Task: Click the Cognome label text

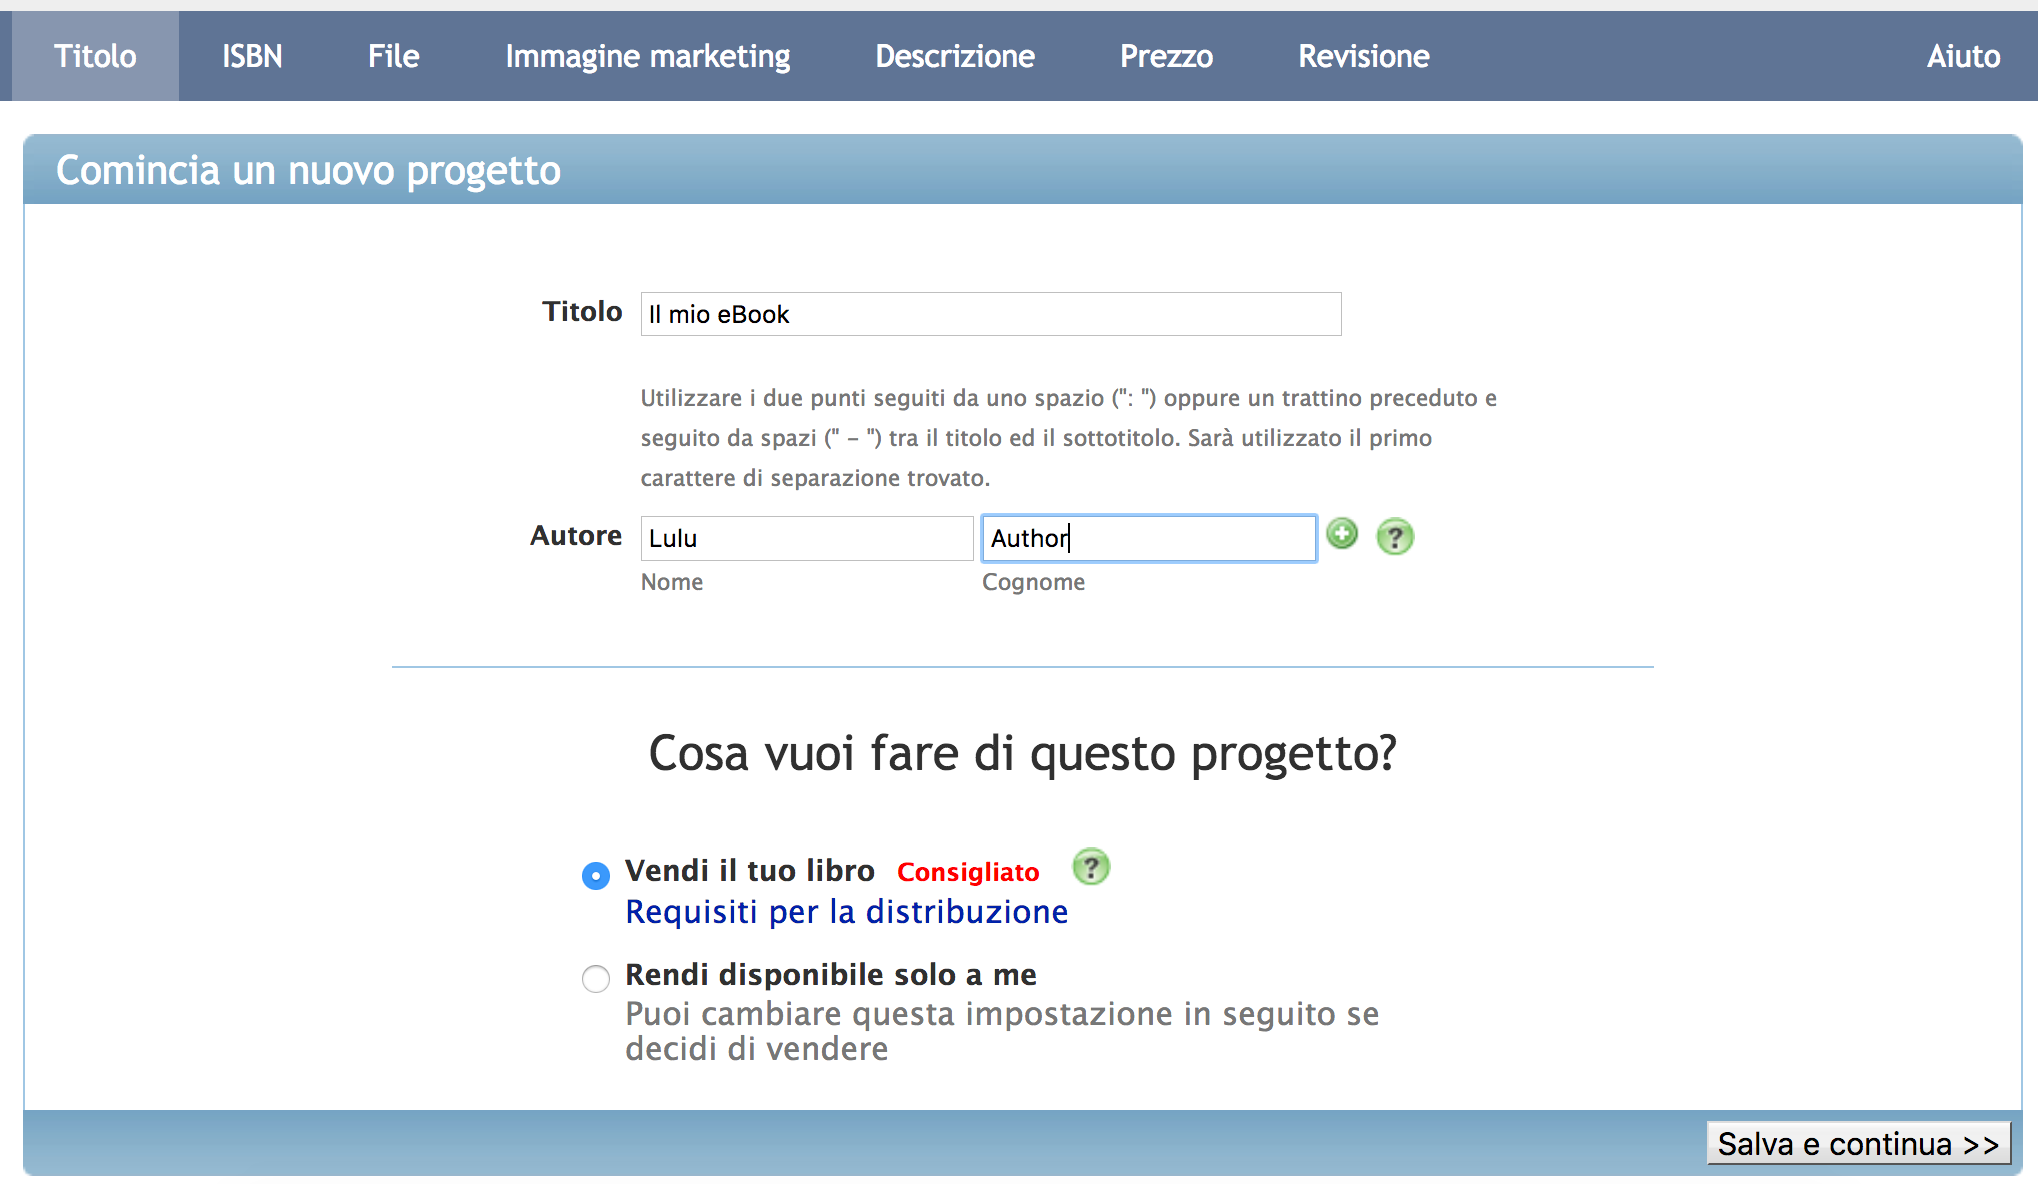Action: [1033, 582]
